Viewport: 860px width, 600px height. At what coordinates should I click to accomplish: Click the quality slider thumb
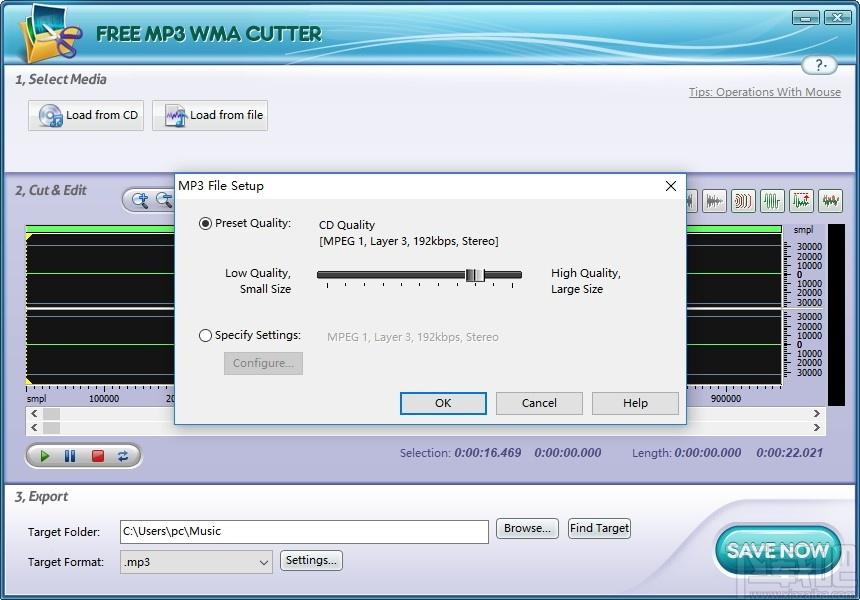point(475,275)
